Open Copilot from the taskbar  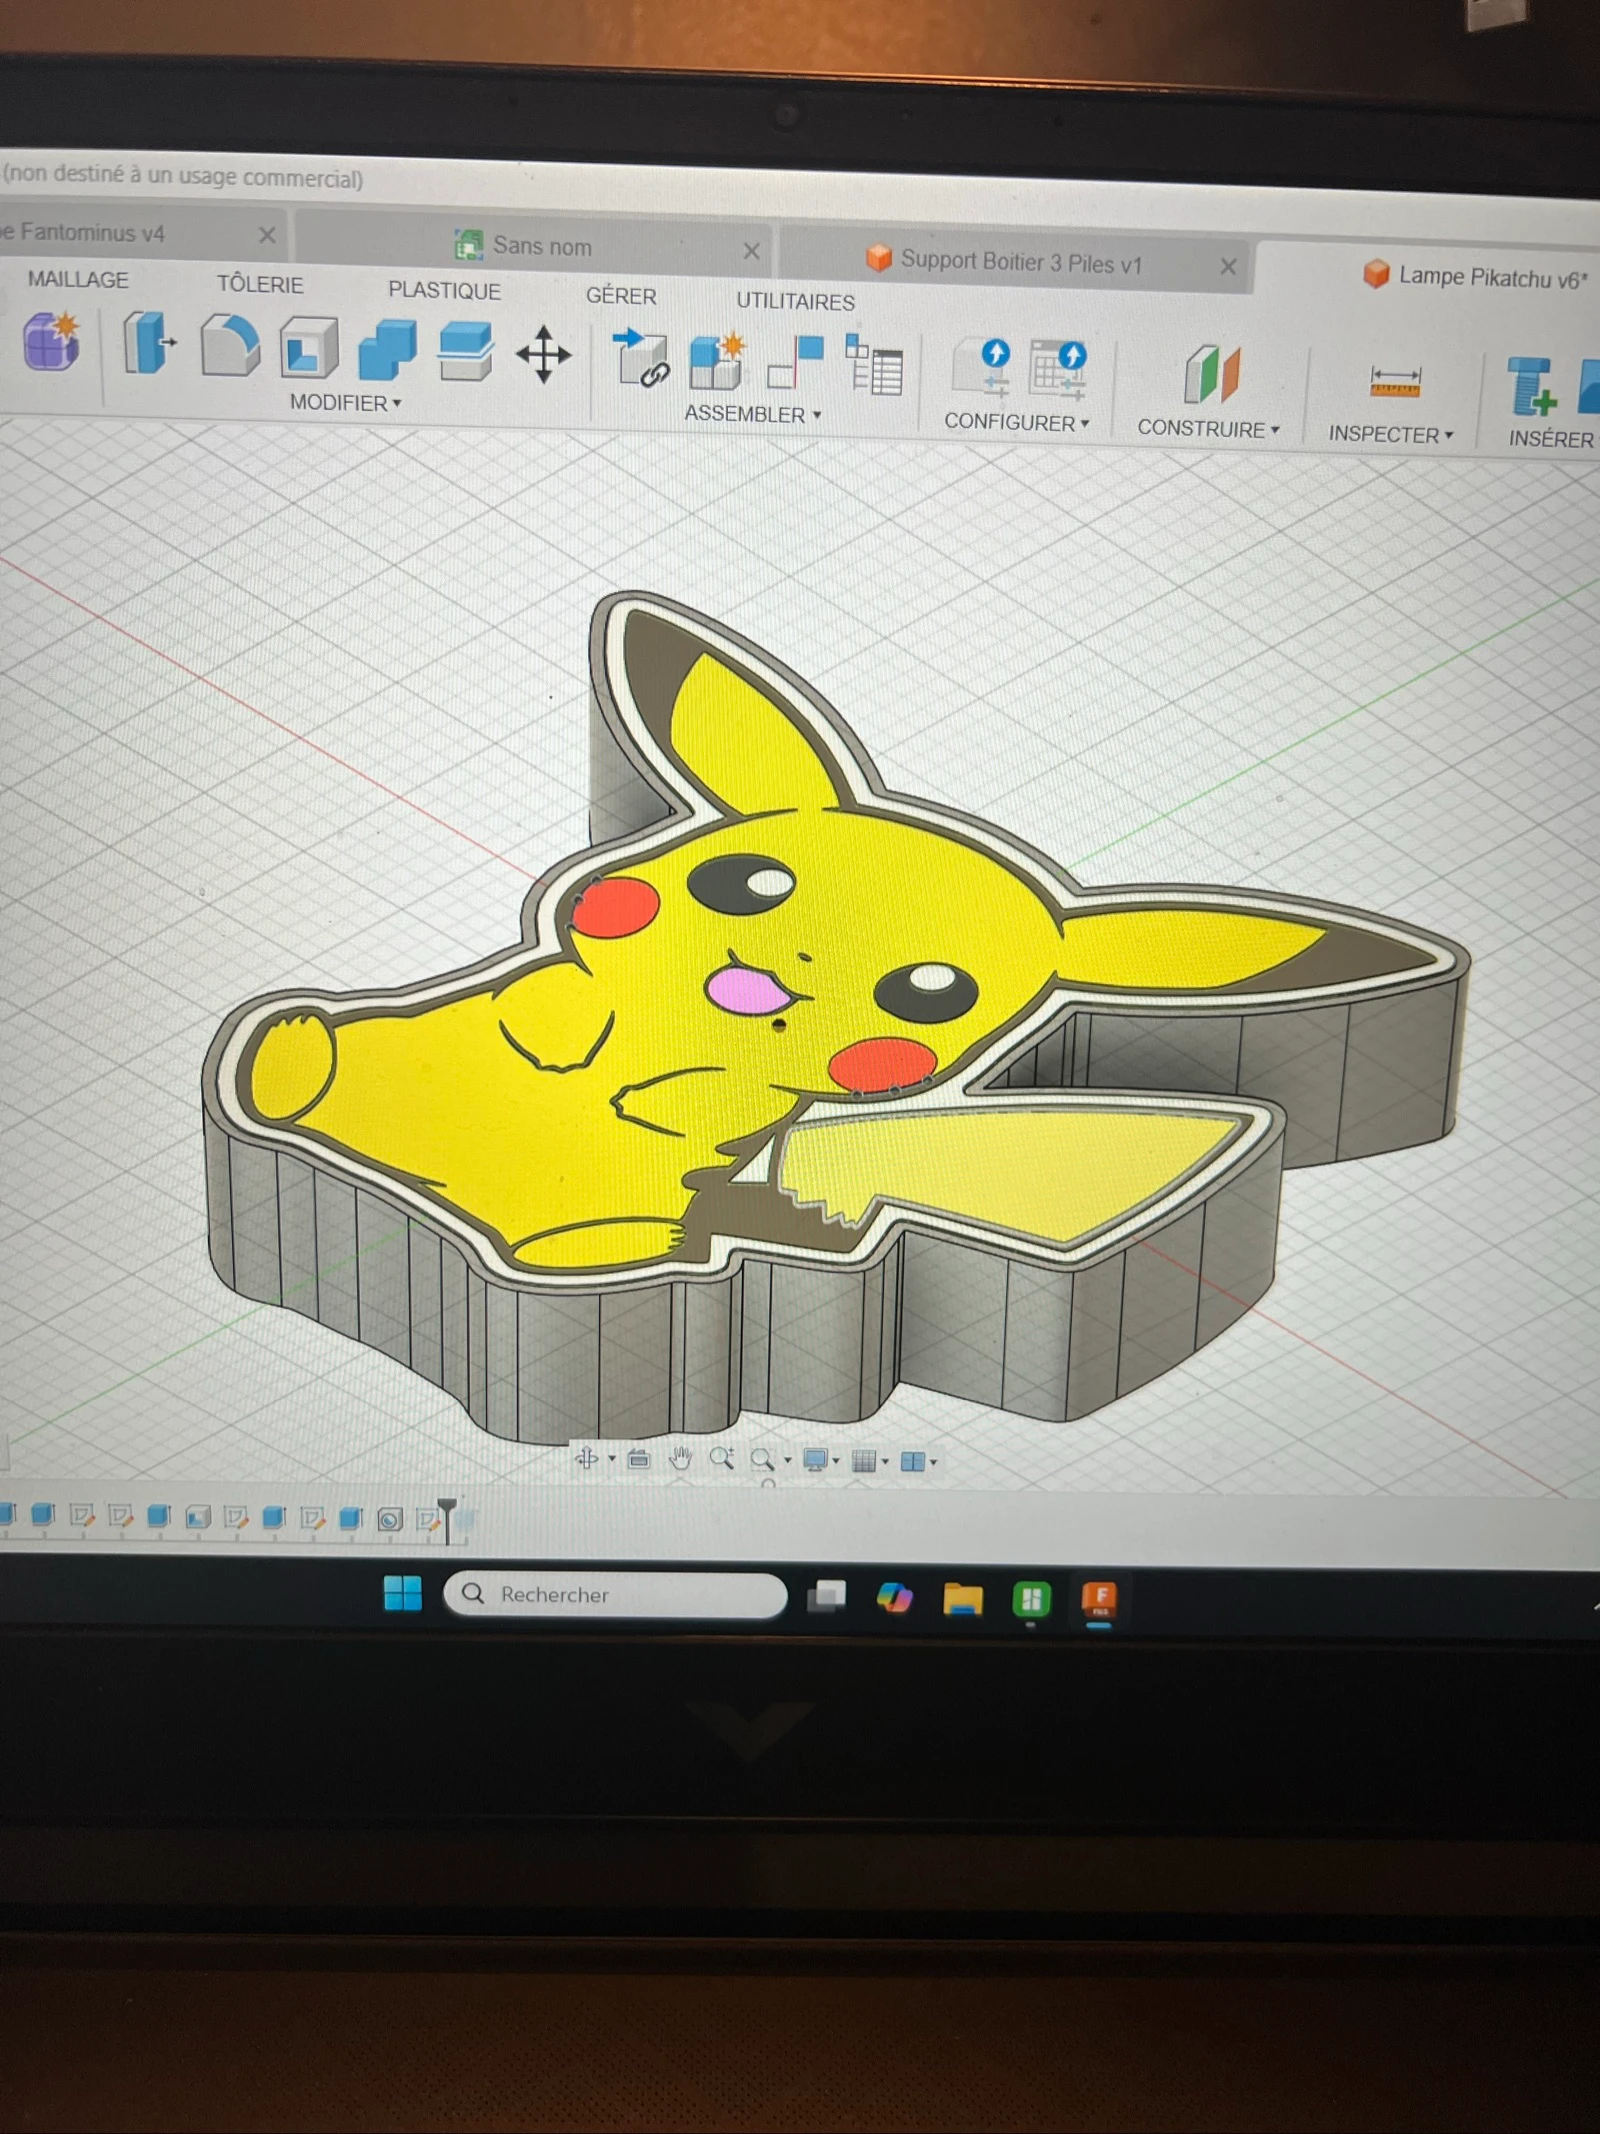894,1598
